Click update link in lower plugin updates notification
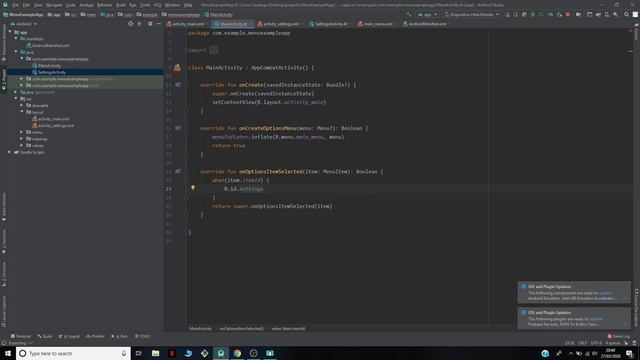This screenshot has width=640, height=360. (596, 319)
